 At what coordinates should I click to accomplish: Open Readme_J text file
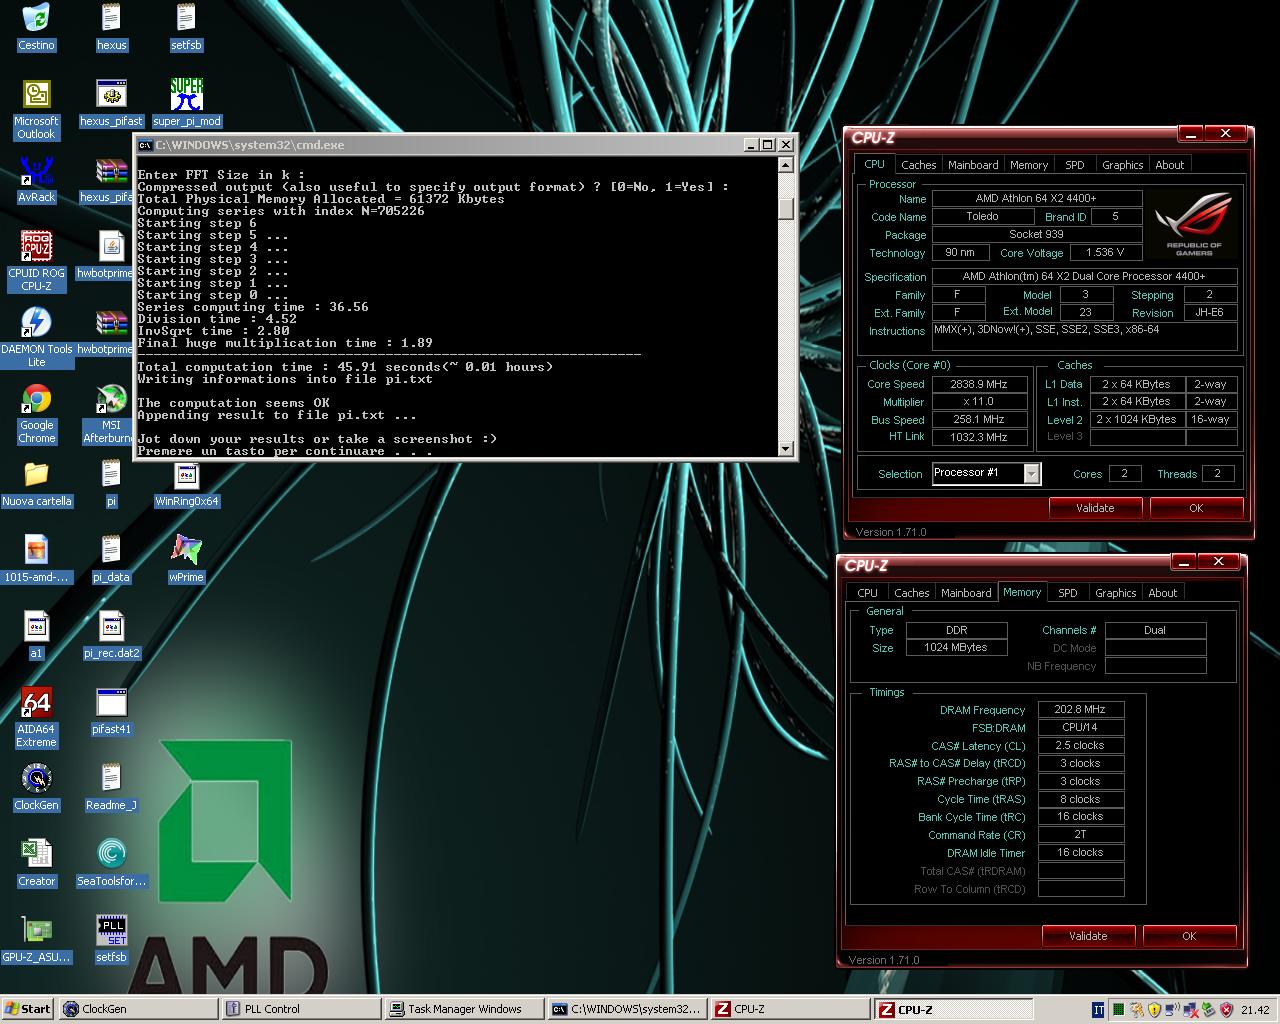(111, 787)
